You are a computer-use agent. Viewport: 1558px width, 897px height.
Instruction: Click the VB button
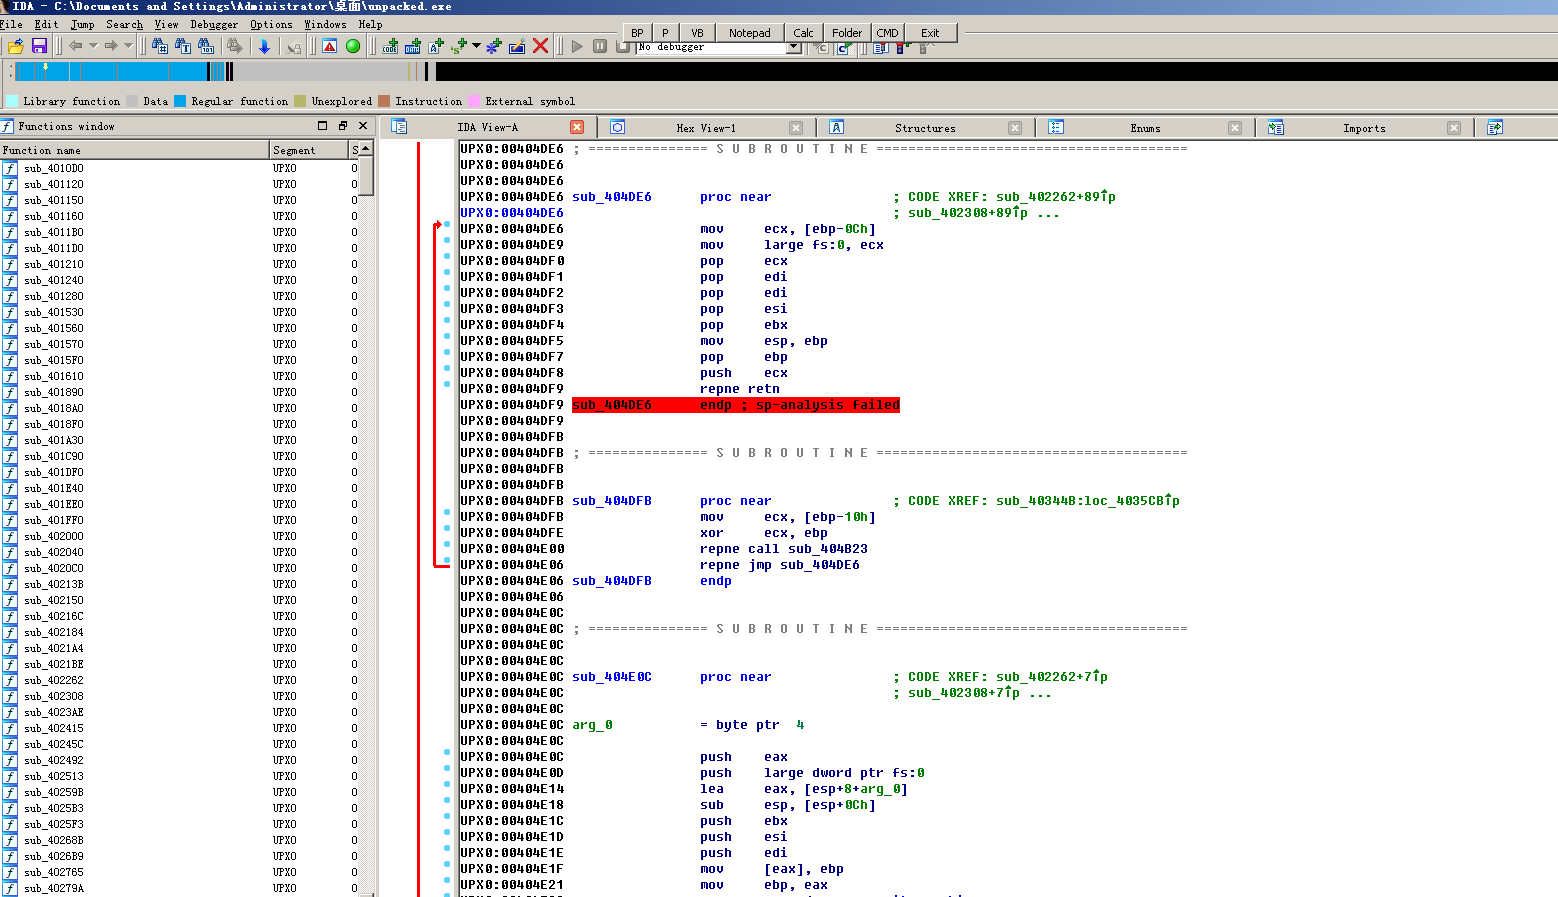point(697,33)
